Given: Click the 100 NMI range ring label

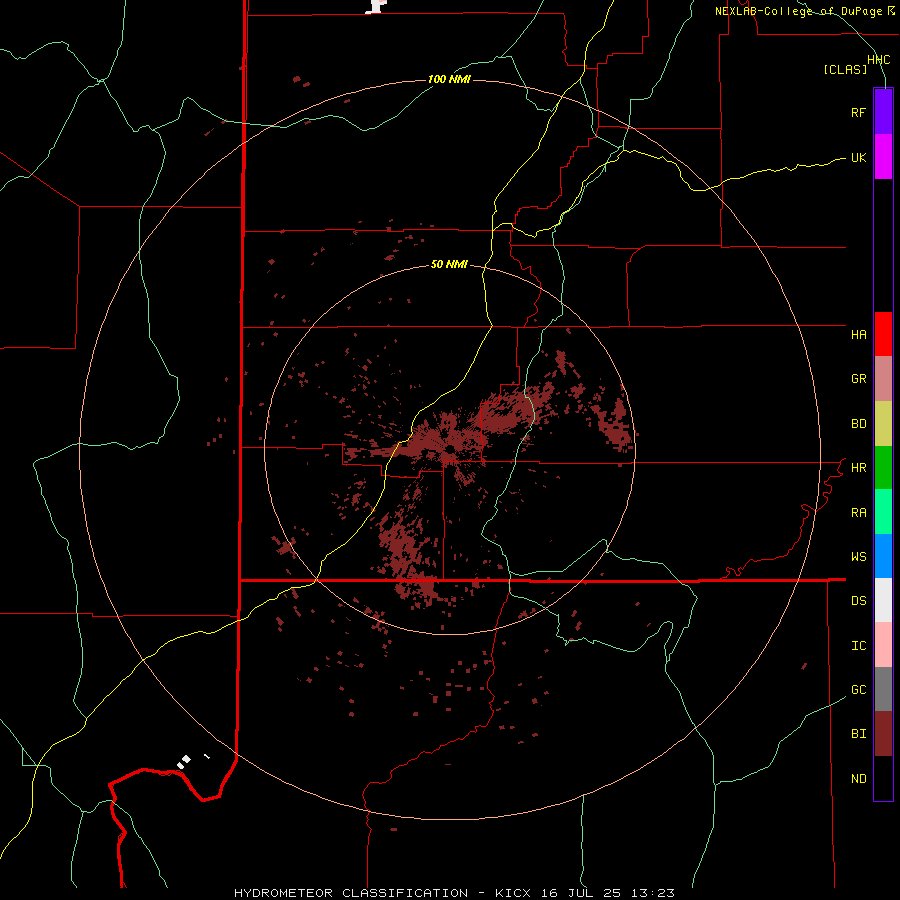Looking at the screenshot, I should tap(449, 79).
